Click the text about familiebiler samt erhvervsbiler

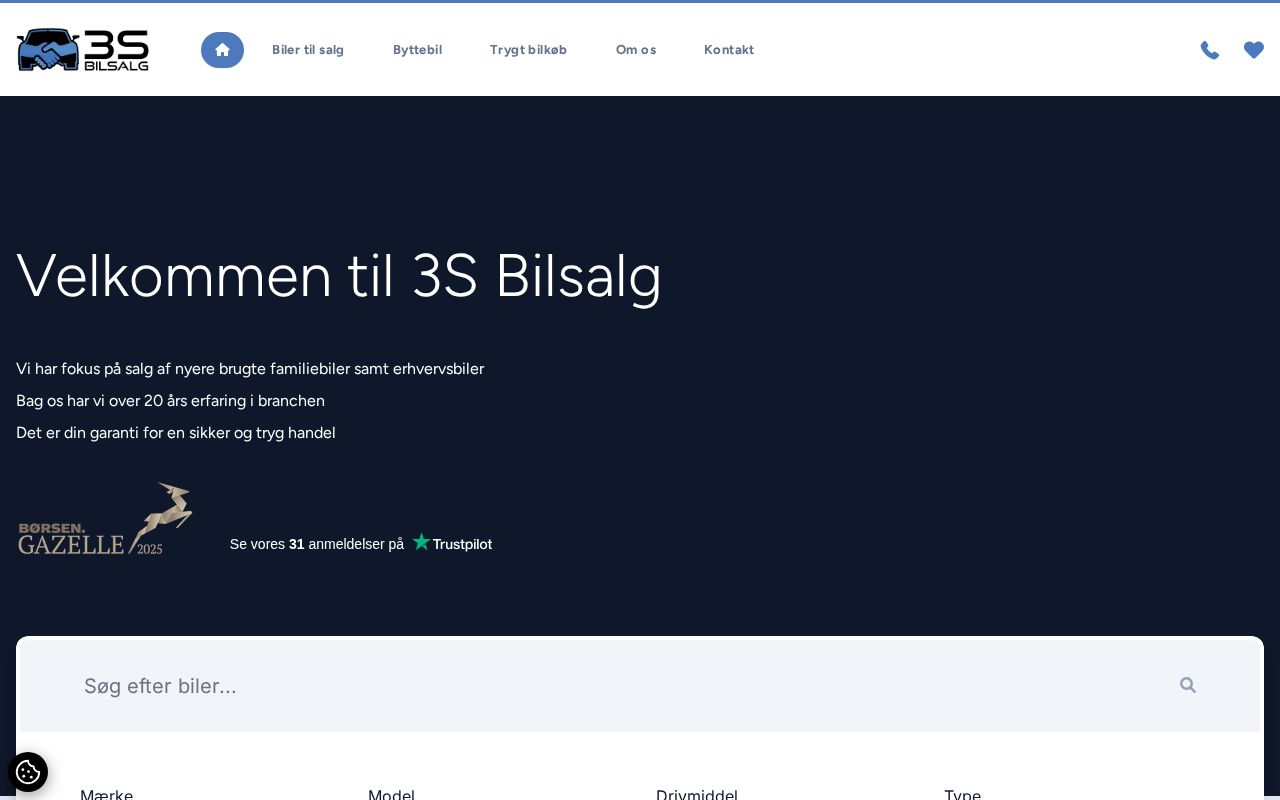tap(250, 369)
